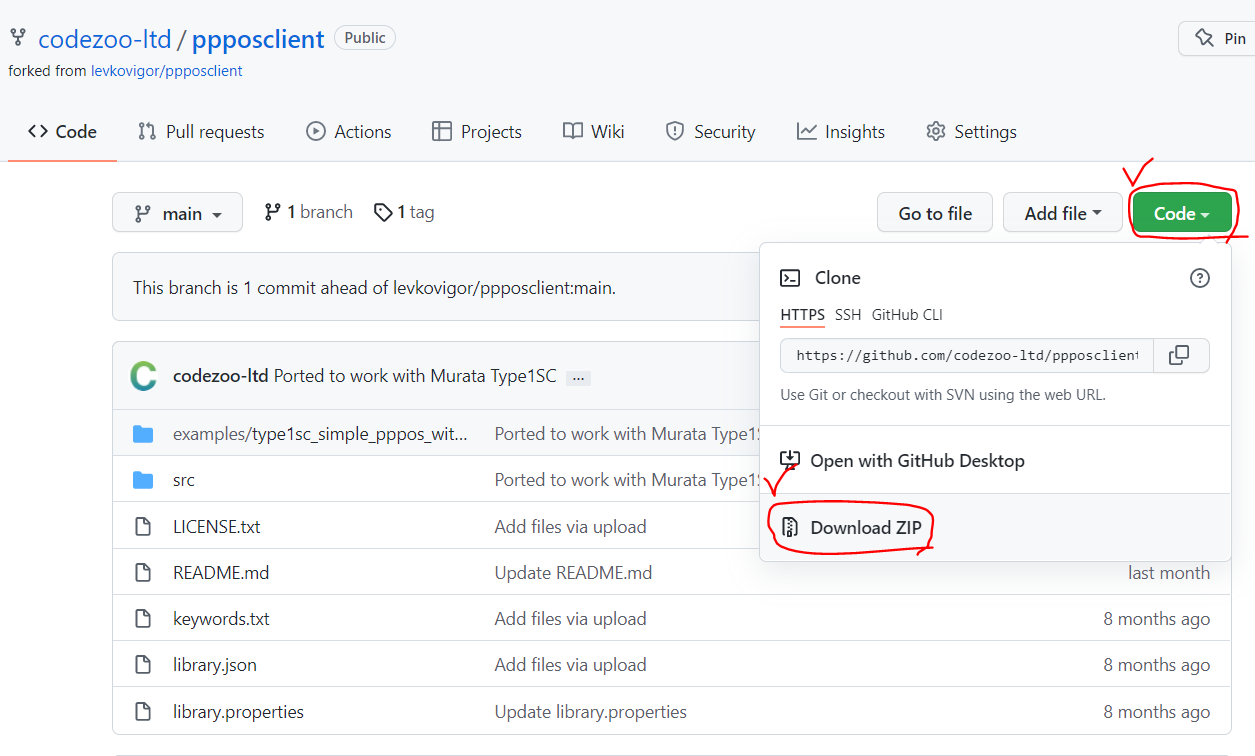Open the Actions tab
The width and height of the screenshot is (1255, 756).
(349, 132)
